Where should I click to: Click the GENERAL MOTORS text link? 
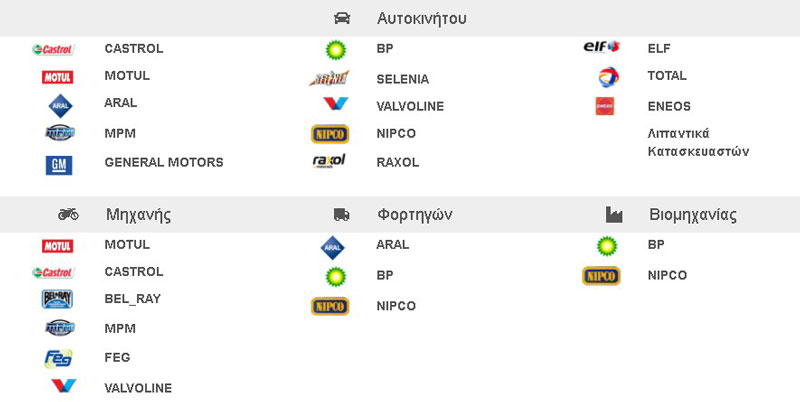(164, 162)
